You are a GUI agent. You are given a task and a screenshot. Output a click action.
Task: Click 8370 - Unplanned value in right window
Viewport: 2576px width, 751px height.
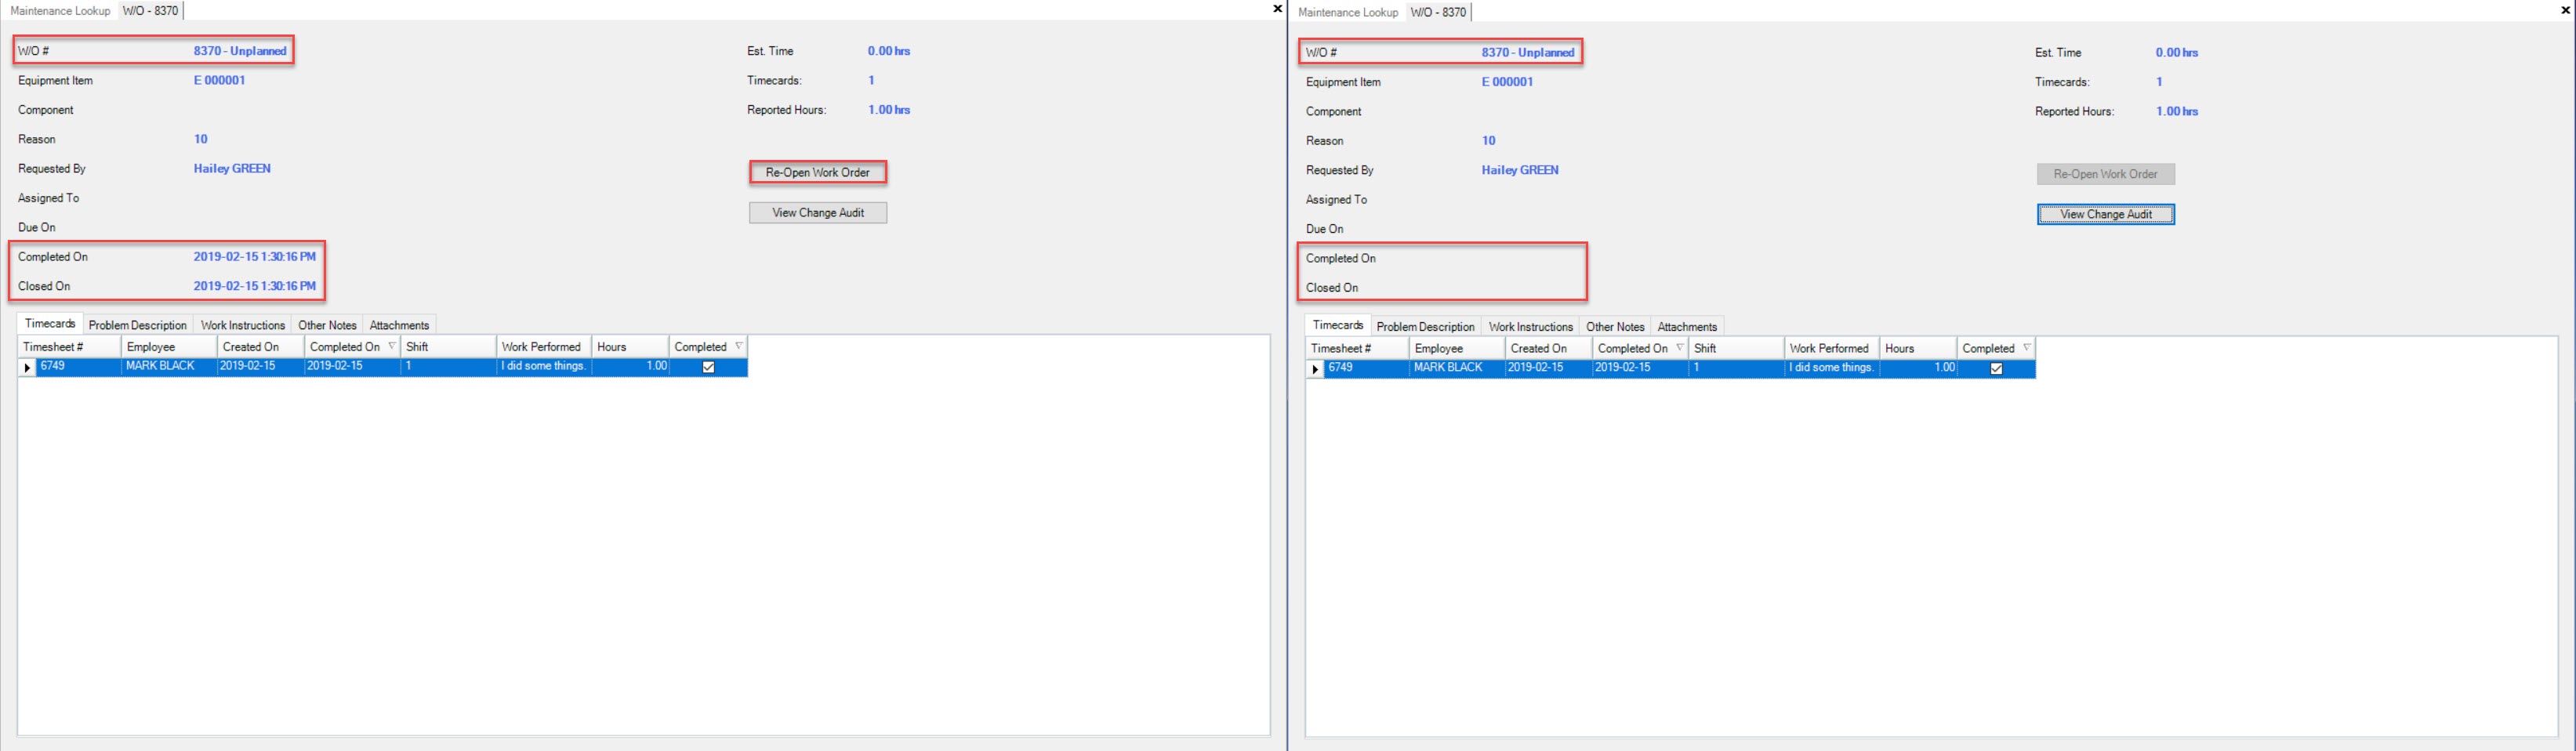(x=1528, y=53)
